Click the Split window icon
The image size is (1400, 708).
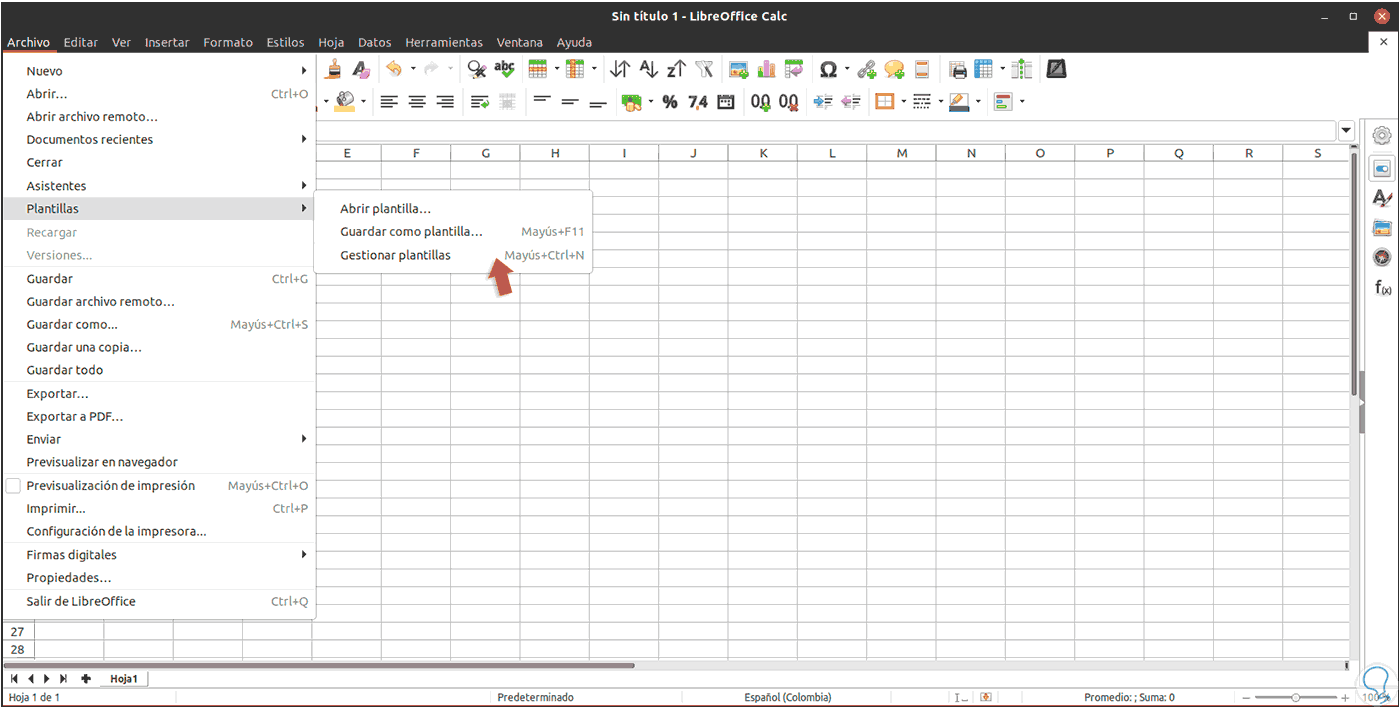(x=1021, y=69)
